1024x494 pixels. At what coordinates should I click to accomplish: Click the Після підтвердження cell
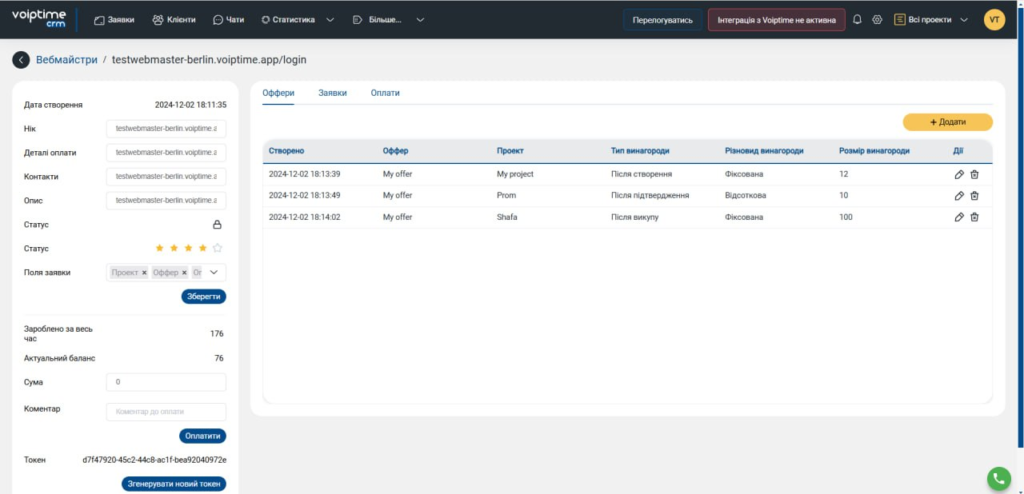pos(650,195)
